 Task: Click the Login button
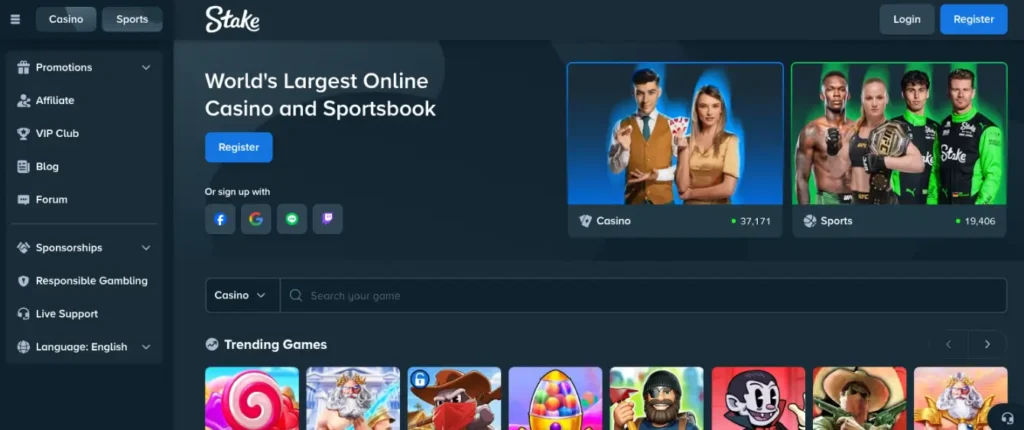pos(907,19)
